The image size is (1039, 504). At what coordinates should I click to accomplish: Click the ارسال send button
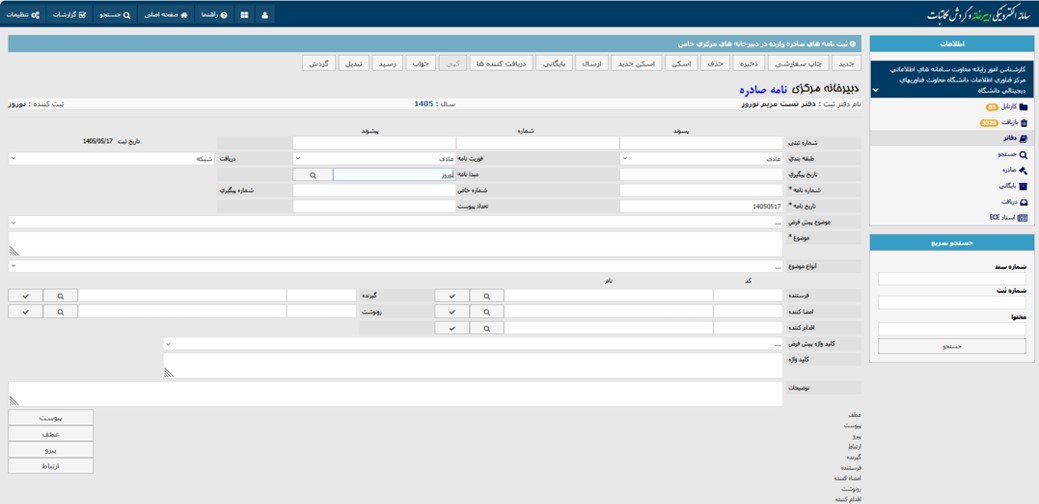(591, 63)
